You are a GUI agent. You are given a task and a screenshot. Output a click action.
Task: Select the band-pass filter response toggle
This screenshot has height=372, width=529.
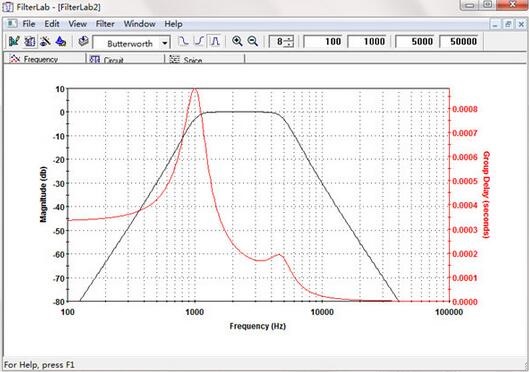point(215,41)
